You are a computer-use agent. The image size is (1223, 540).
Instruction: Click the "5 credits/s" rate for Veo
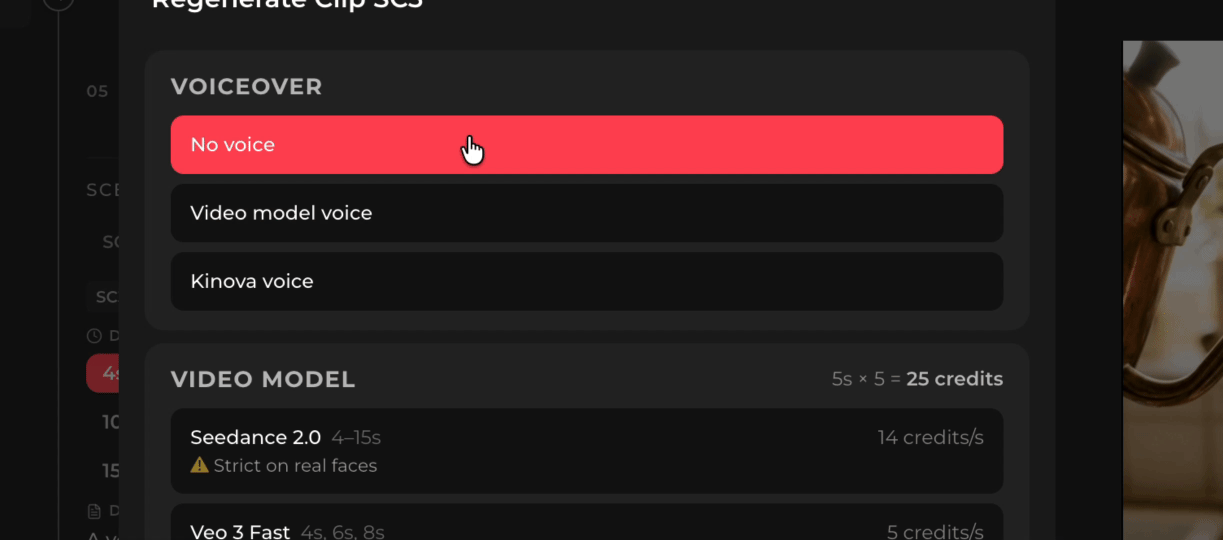click(x=934, y=532)
